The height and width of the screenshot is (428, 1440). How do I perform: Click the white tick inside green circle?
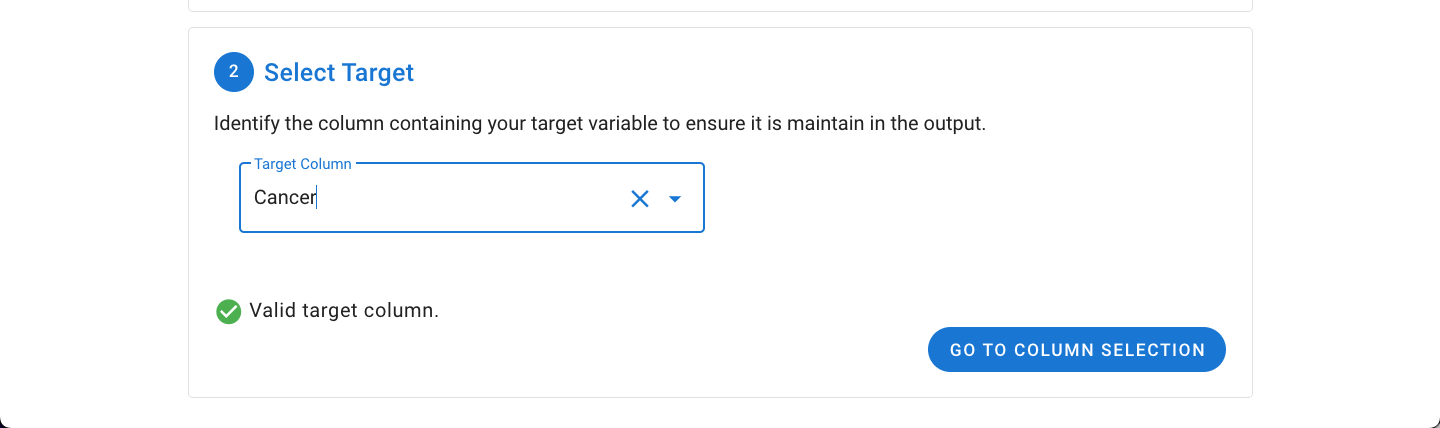[x=229, y=312]
